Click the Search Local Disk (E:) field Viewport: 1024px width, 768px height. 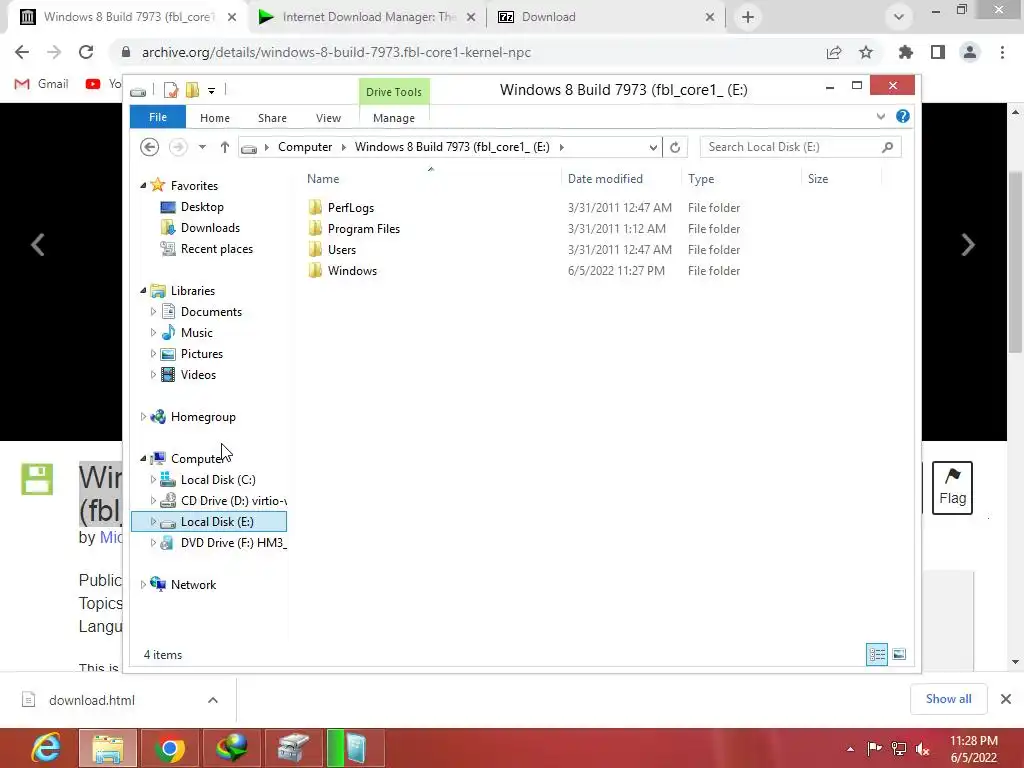point(801,147)
